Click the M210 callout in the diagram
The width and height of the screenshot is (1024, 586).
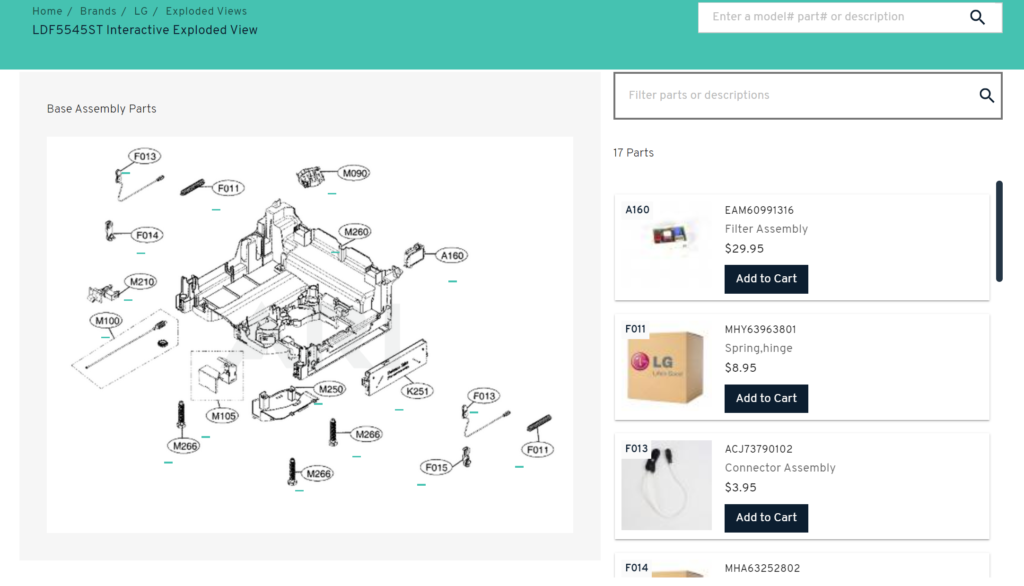[x=139, y=281]
